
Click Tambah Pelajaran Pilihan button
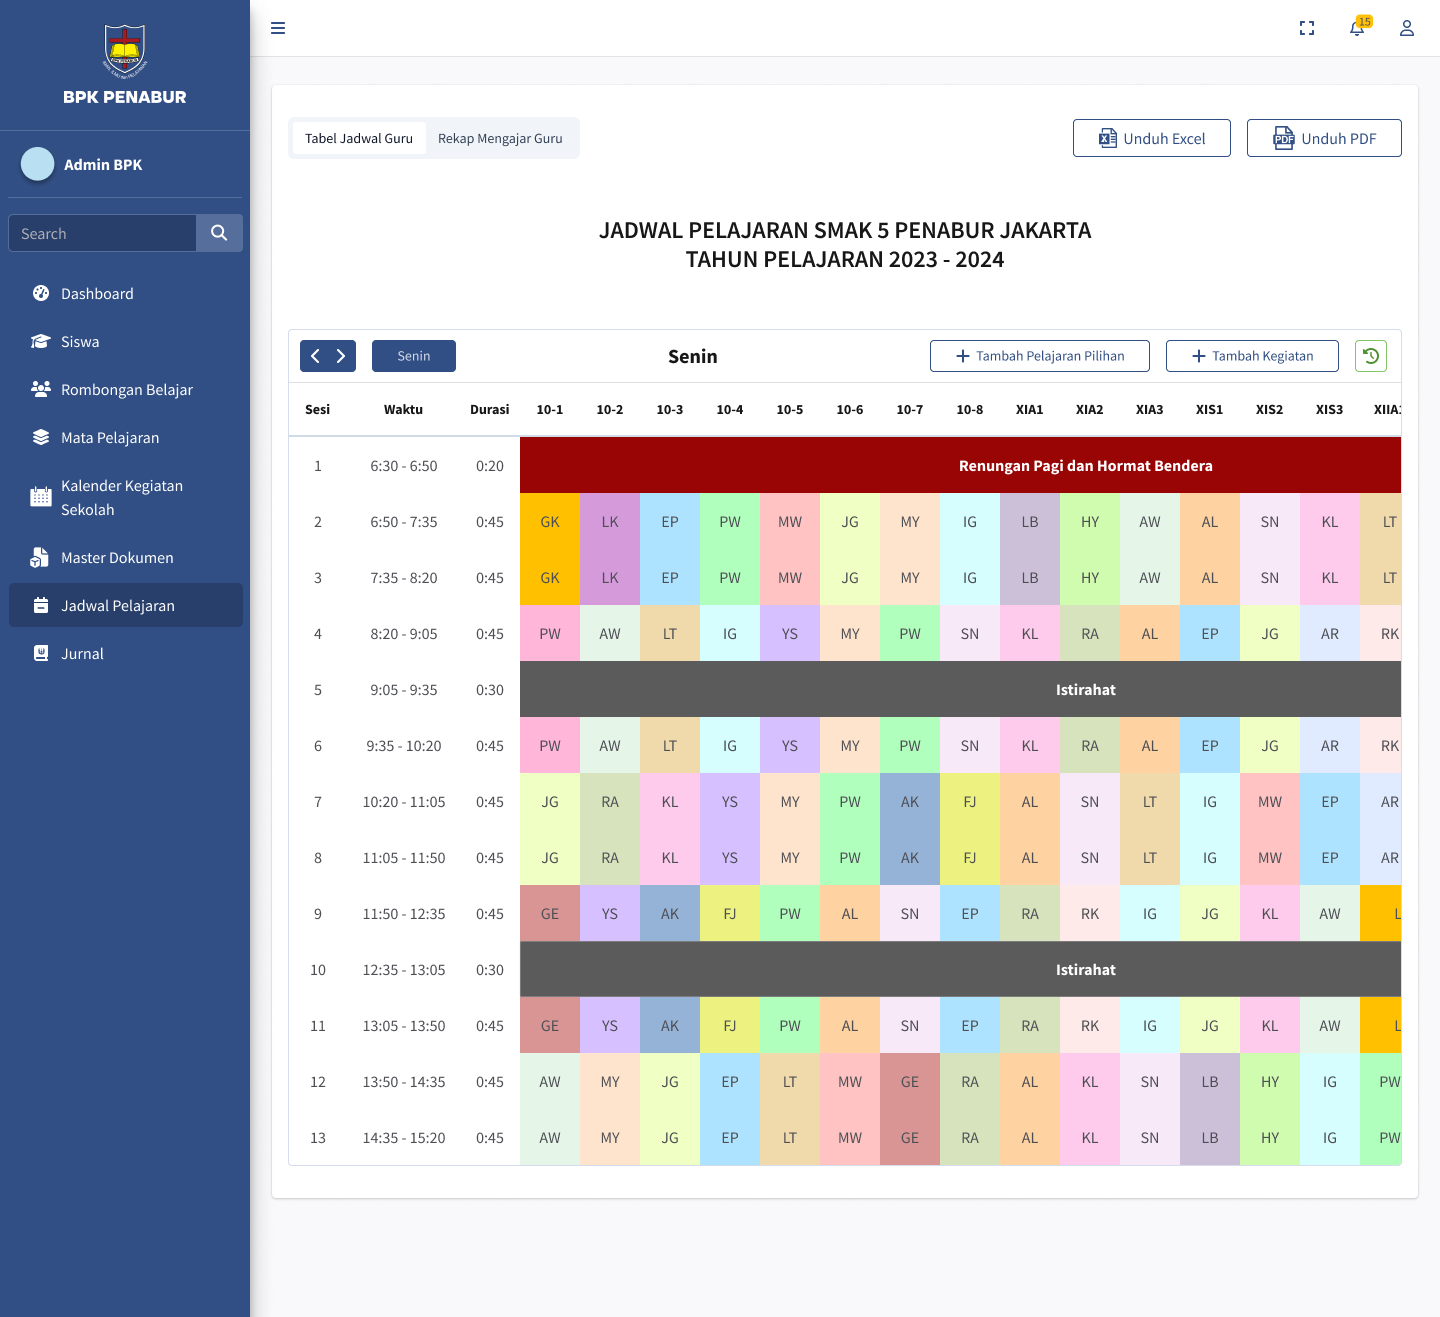[x=1040, y=356]
